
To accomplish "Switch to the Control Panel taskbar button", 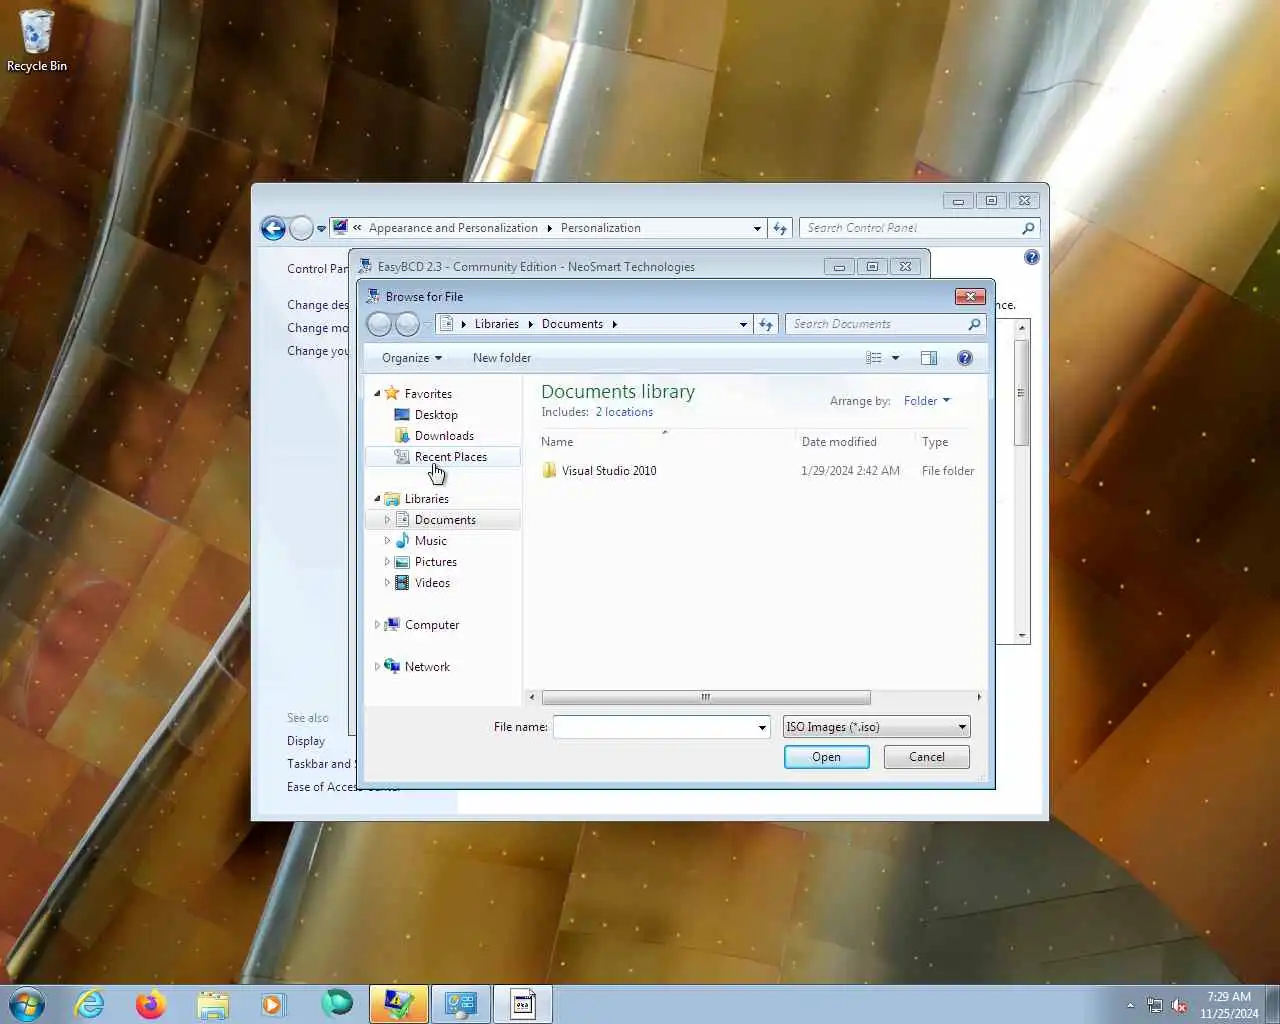I will (461, 1004).
